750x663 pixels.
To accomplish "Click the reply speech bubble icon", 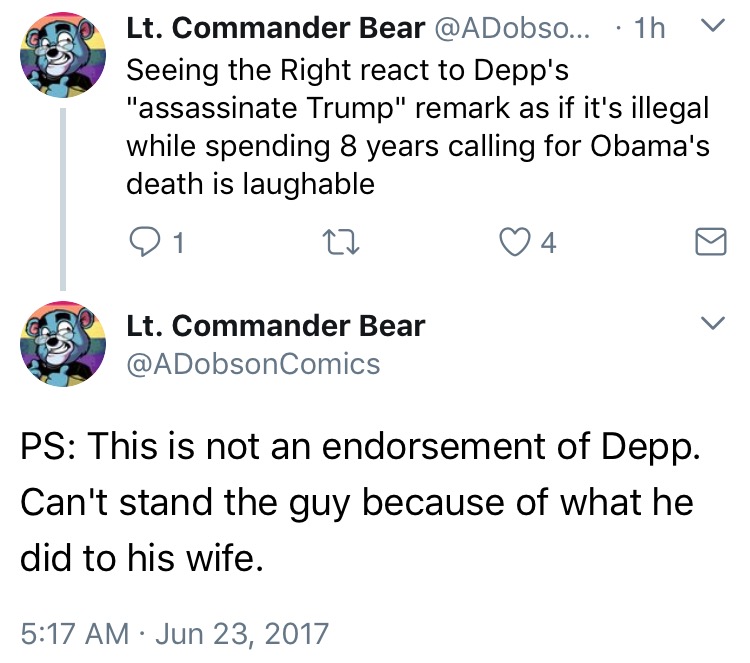I will click(x=144, y=242).
